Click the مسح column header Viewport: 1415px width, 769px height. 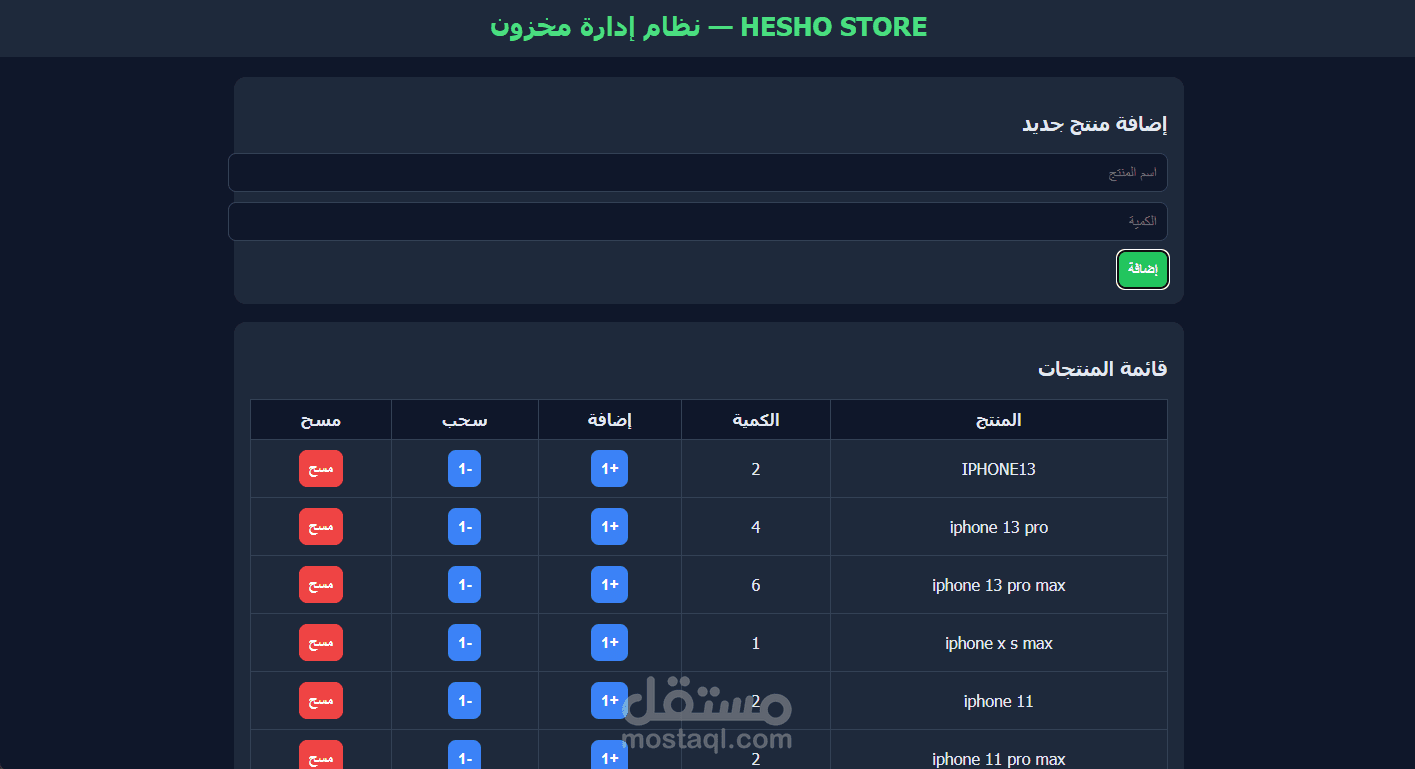tap(321, 420)
